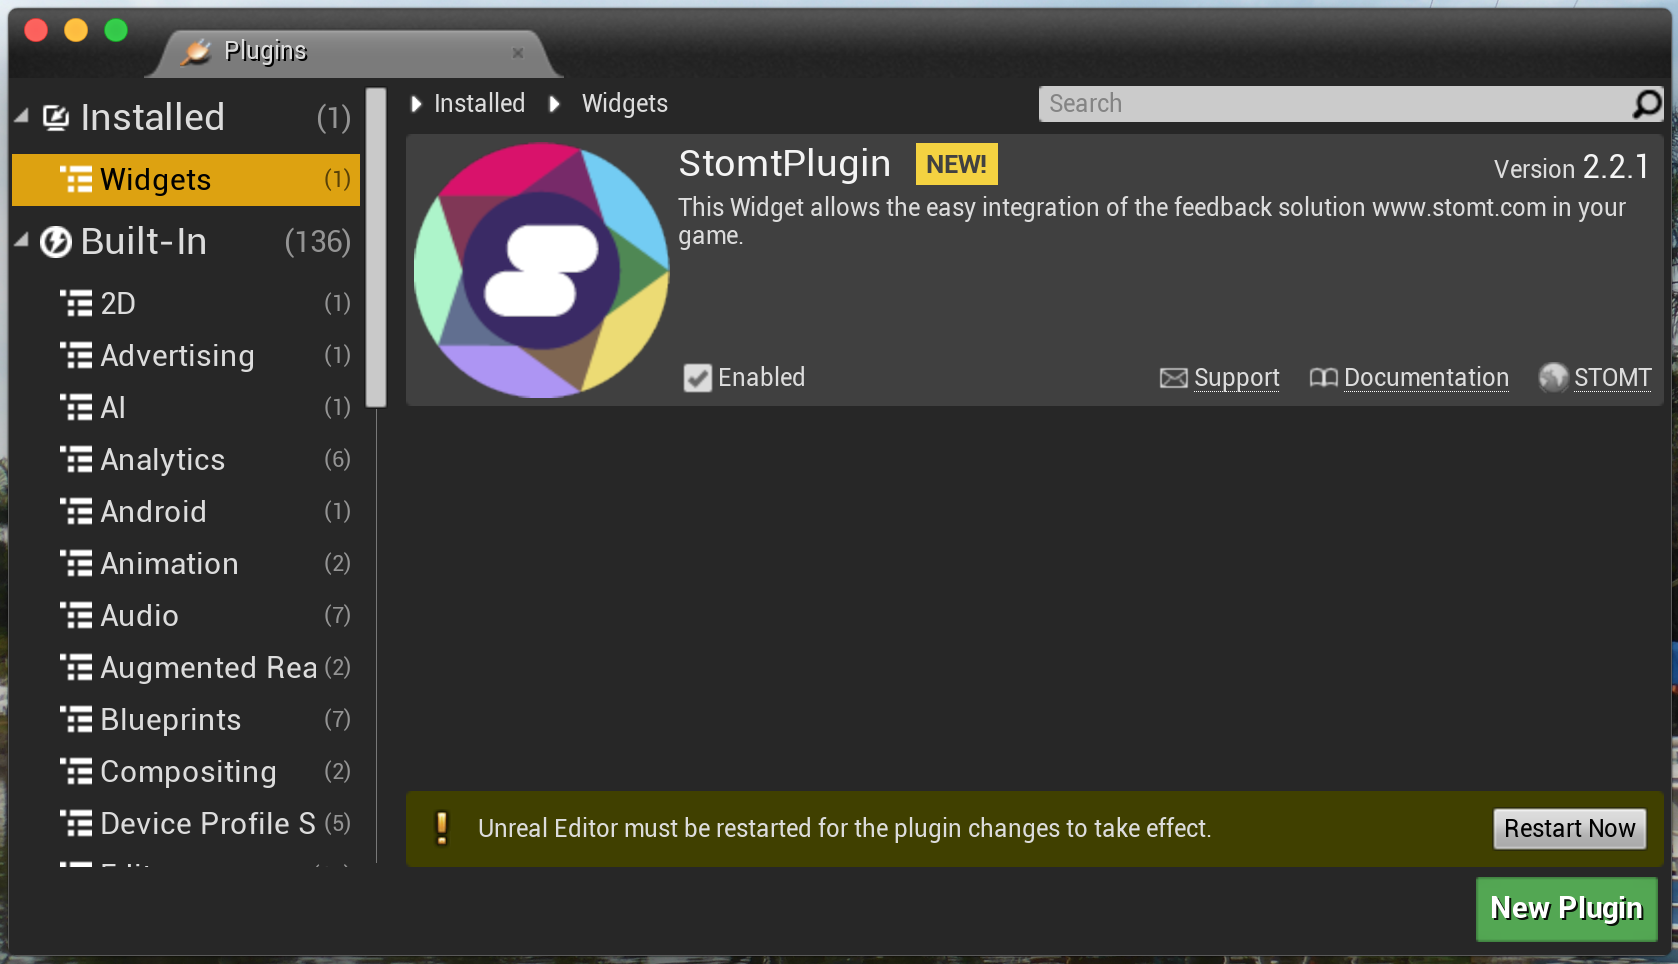Screen dimensions: 1678x964
Task: Click arrow before Installed breadcrumb
Action: point(417,104)
